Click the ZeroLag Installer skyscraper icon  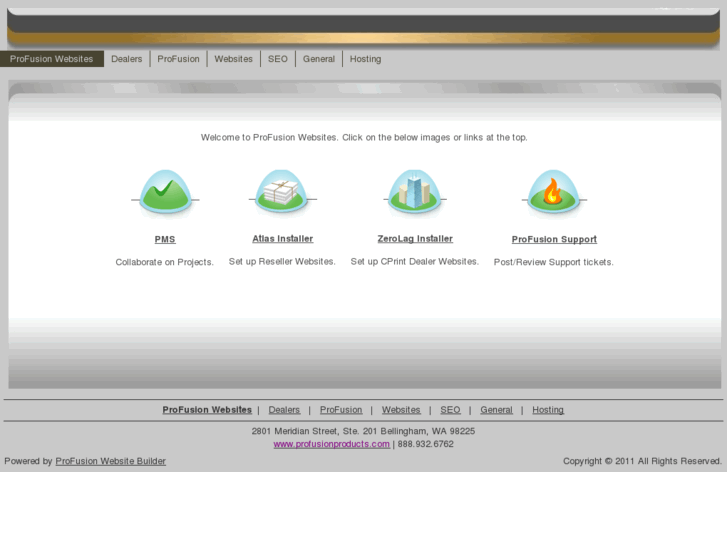415,192
